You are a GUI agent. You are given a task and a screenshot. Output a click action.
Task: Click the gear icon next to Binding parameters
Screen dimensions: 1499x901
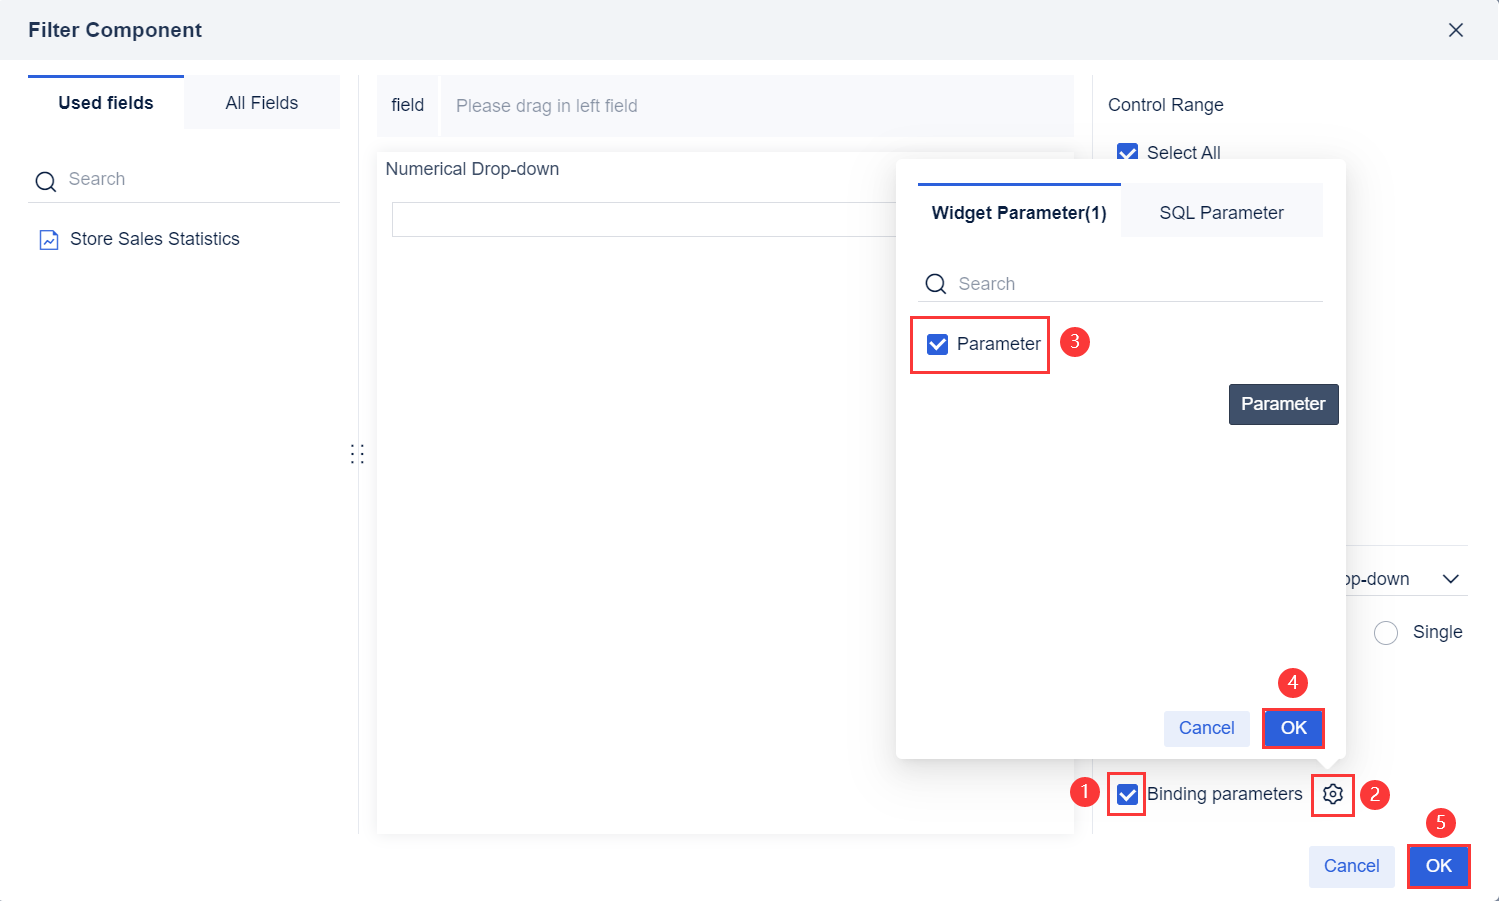tap(1332, 794)
